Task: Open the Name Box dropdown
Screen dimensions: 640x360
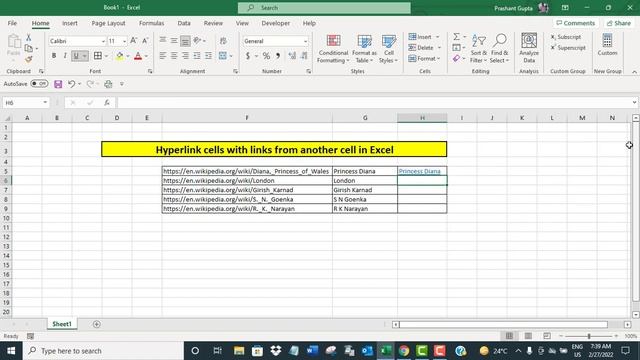Action: pos(45,102)
